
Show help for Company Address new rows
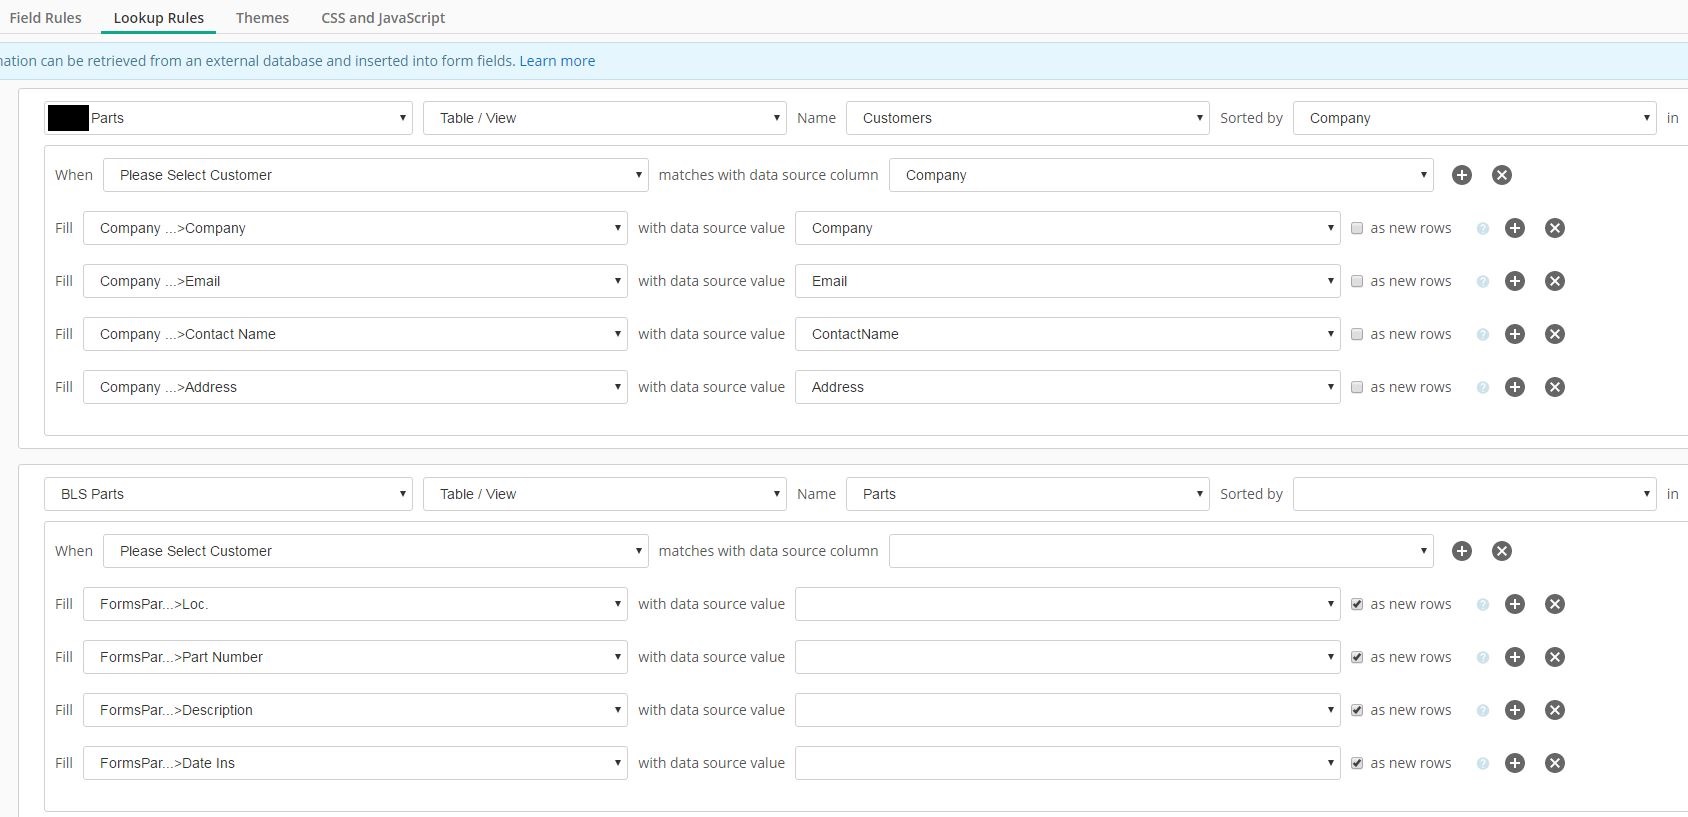[1483, 388]
